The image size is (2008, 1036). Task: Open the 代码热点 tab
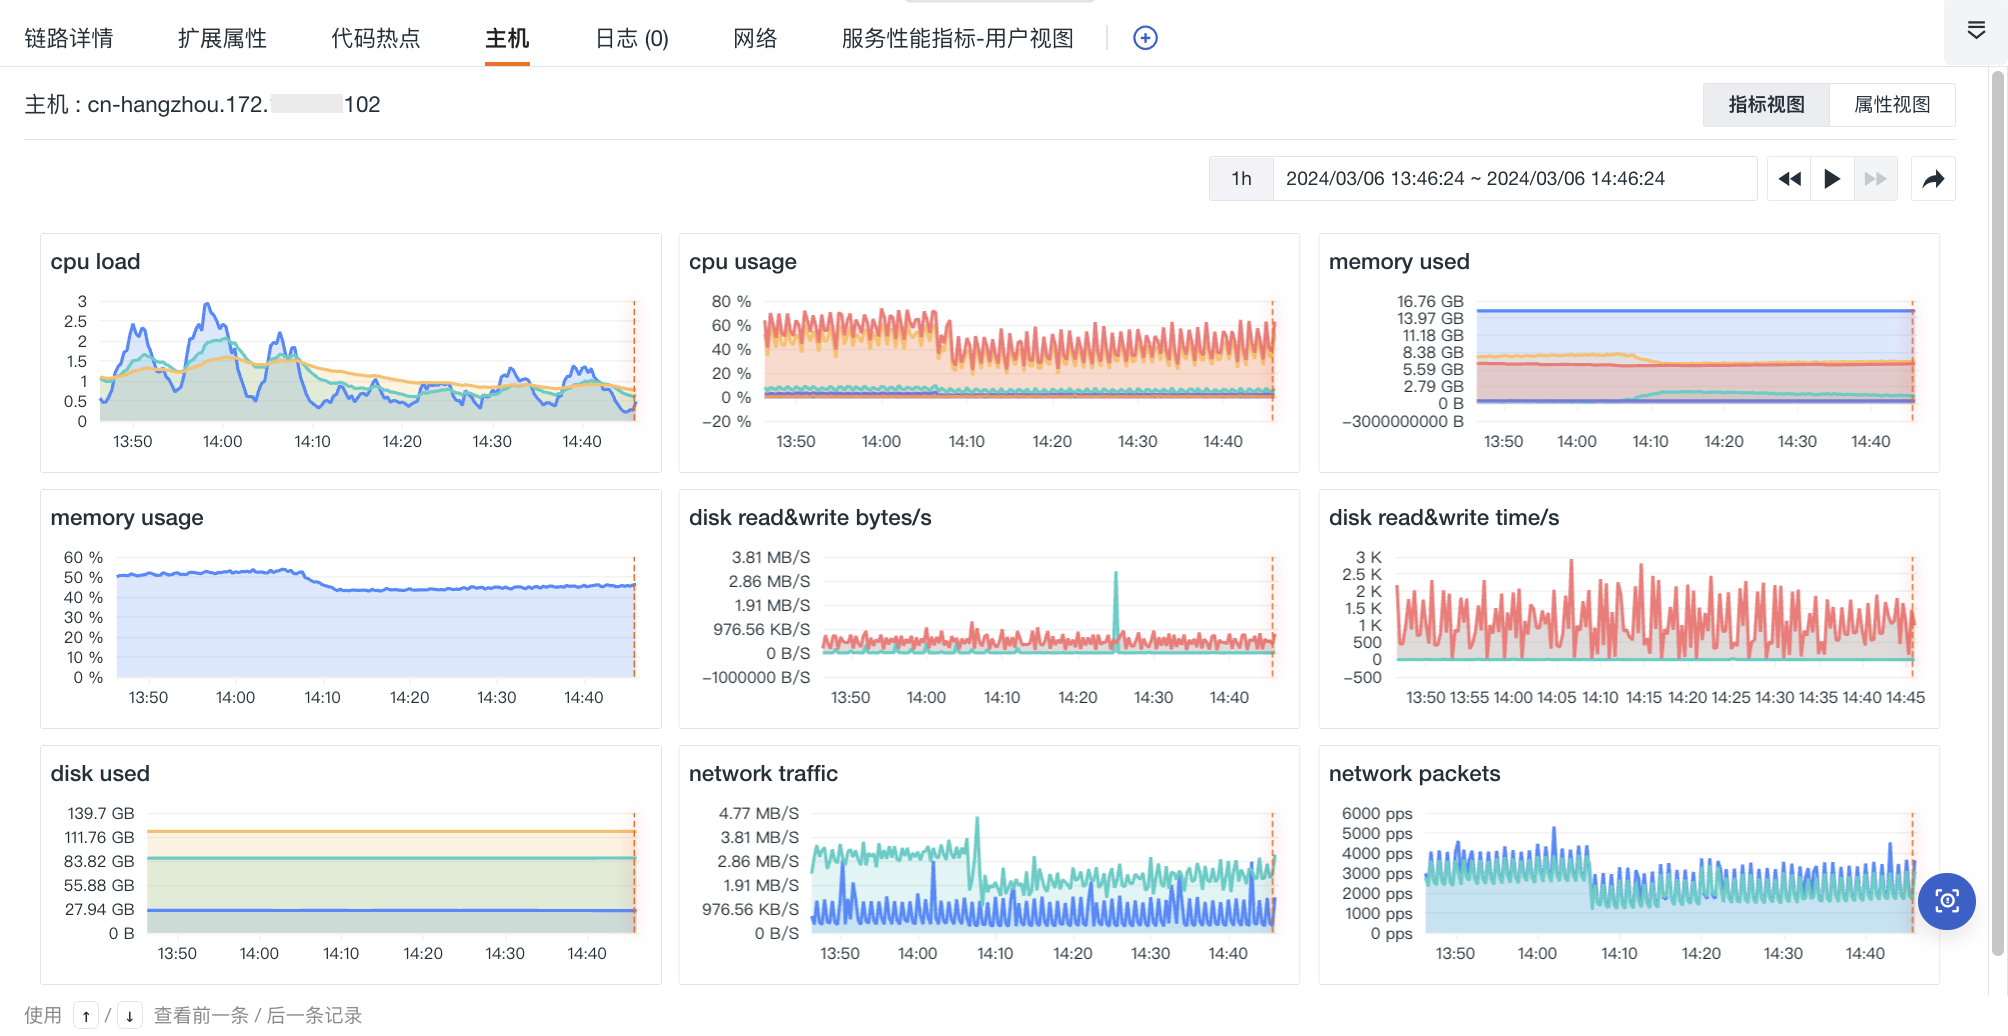376,38
